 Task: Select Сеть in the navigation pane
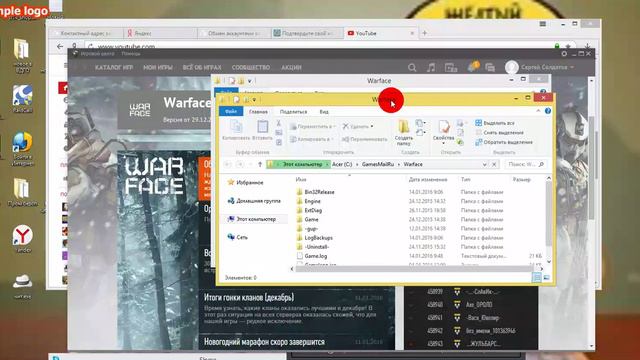[x=238, y=237]
